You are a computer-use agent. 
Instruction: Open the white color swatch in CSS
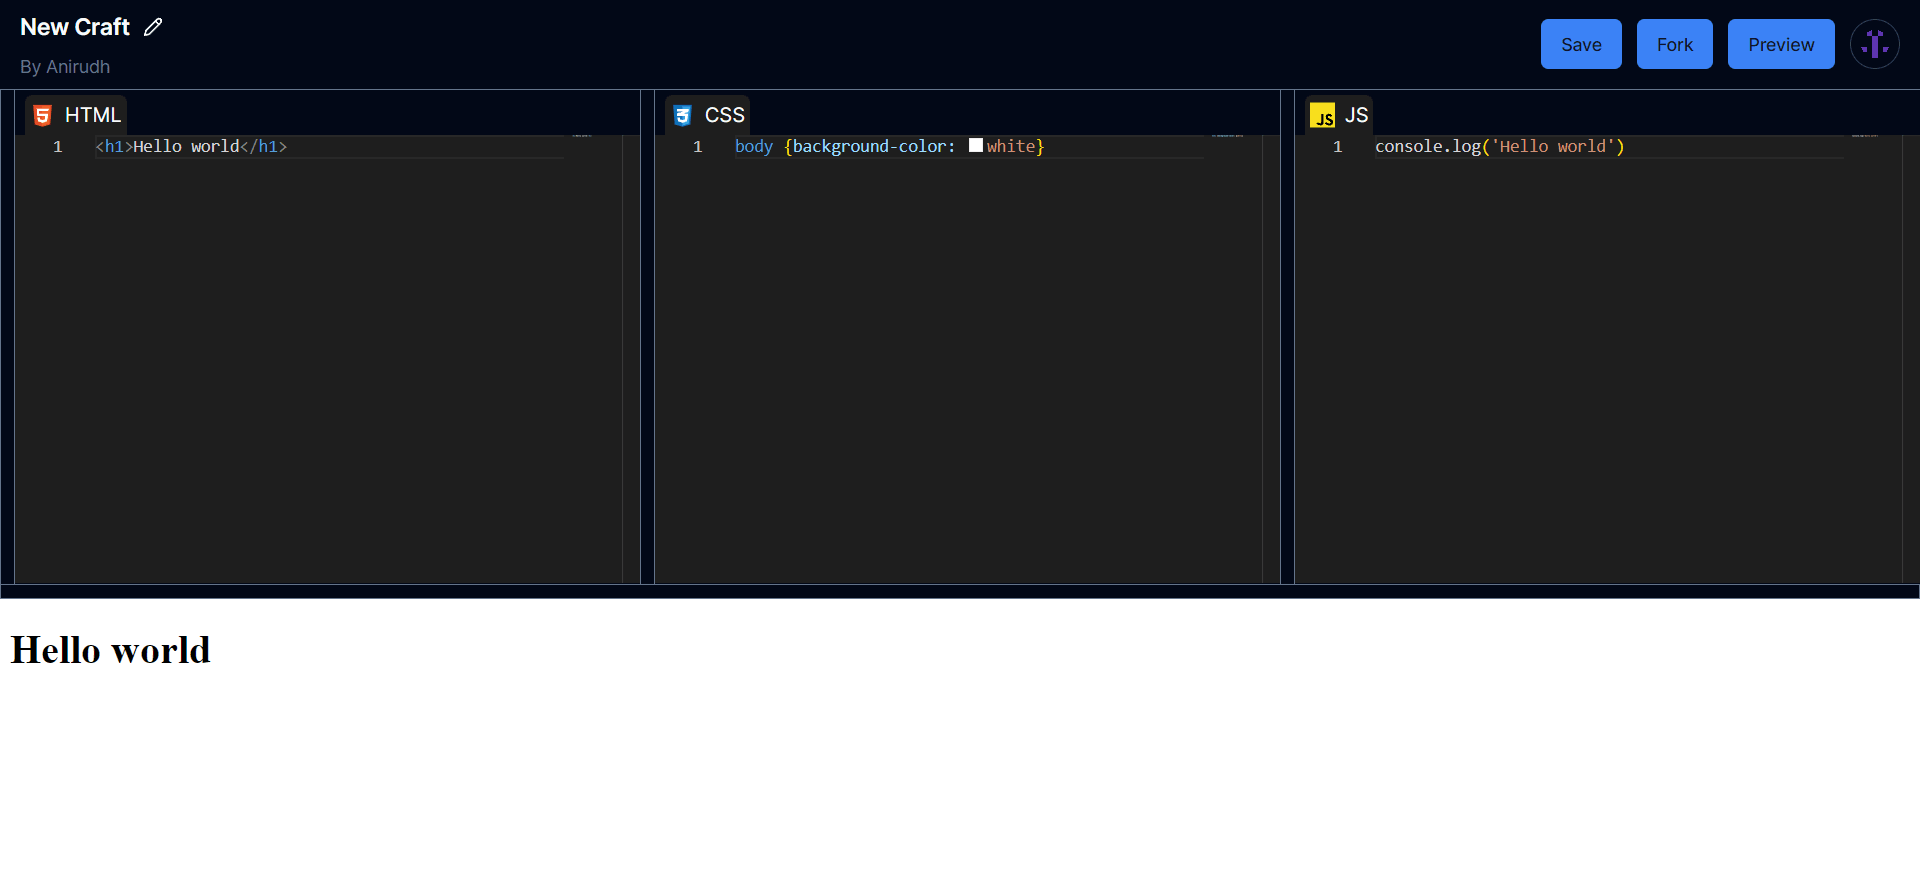[976, 145]
